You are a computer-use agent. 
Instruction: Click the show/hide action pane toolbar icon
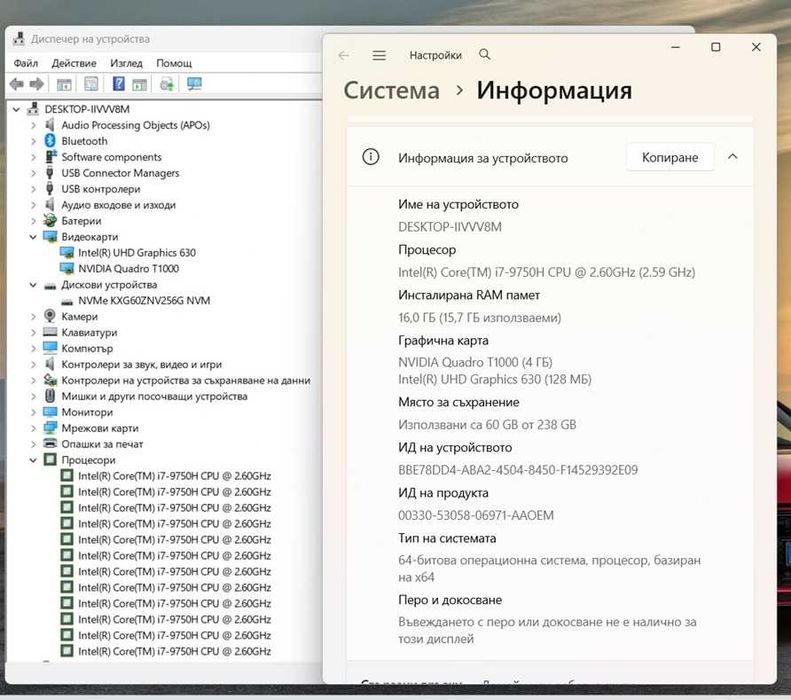[139, 84]
